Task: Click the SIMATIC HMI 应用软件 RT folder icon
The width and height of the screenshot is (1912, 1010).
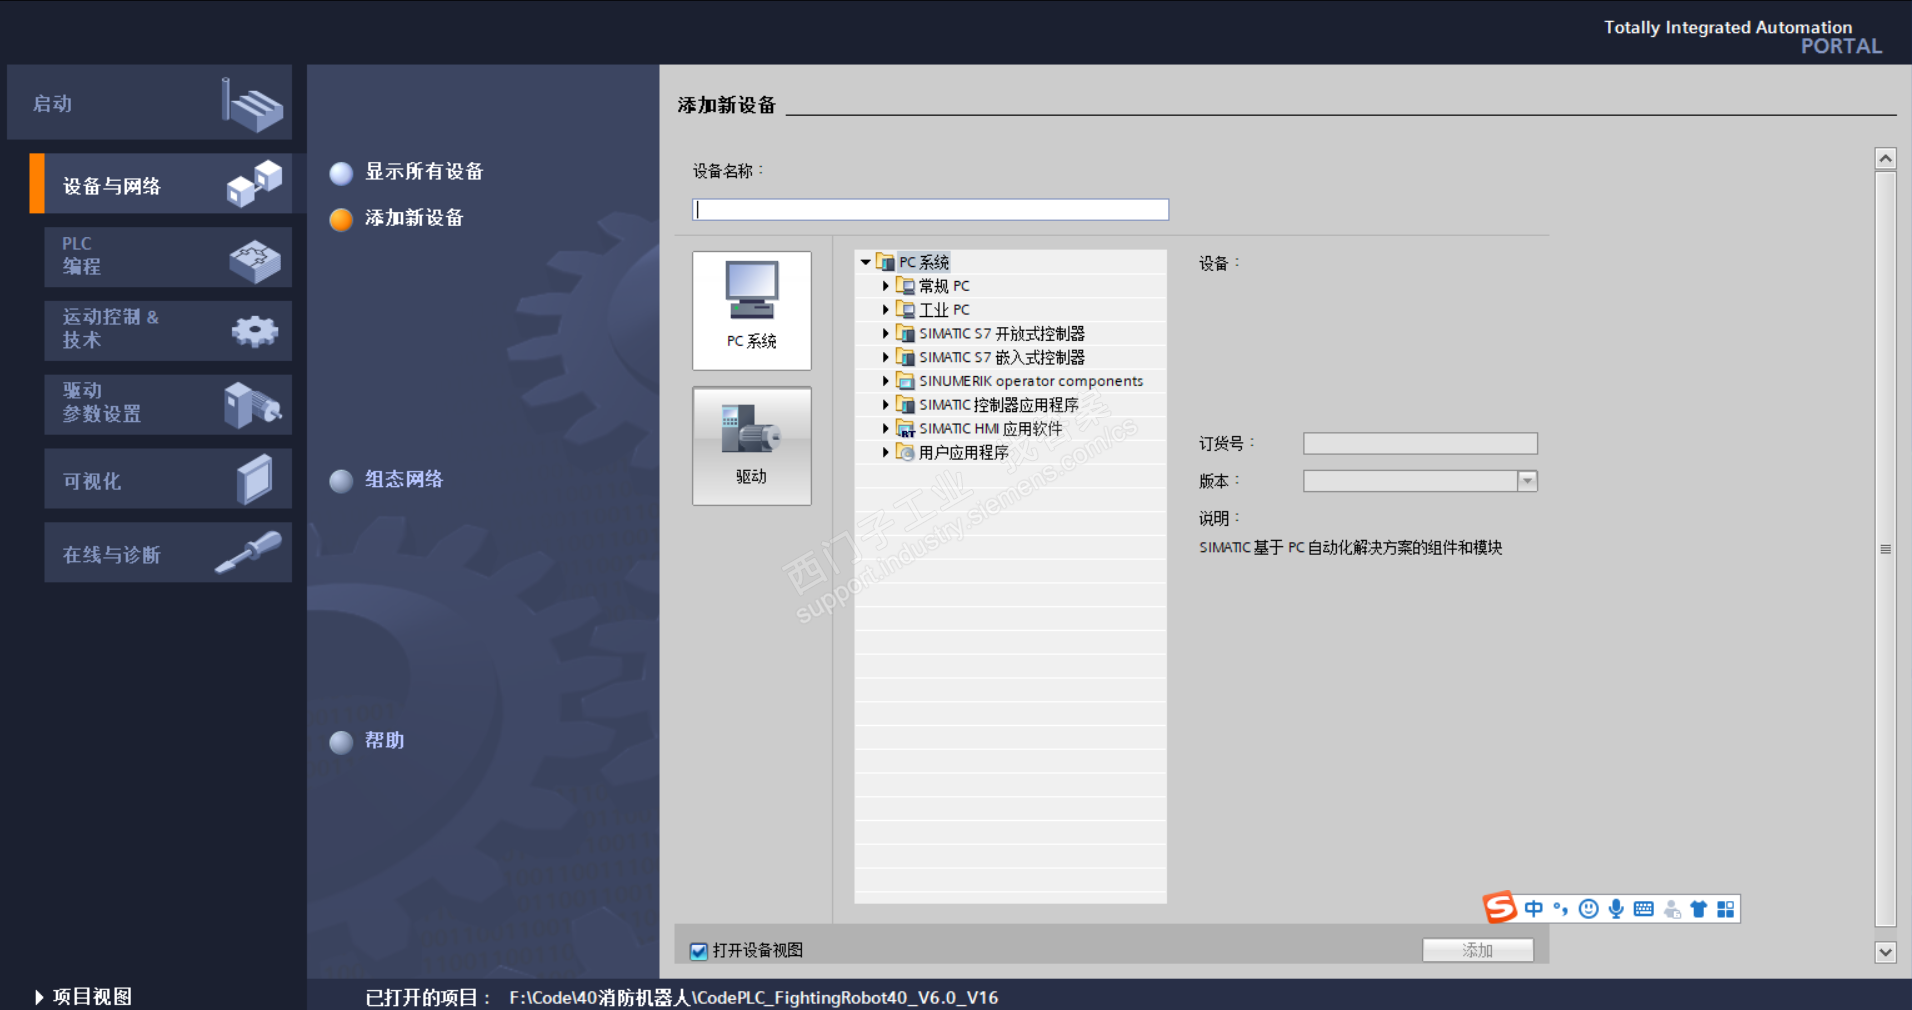Action: pyautogui.click(x=905, y=429)
